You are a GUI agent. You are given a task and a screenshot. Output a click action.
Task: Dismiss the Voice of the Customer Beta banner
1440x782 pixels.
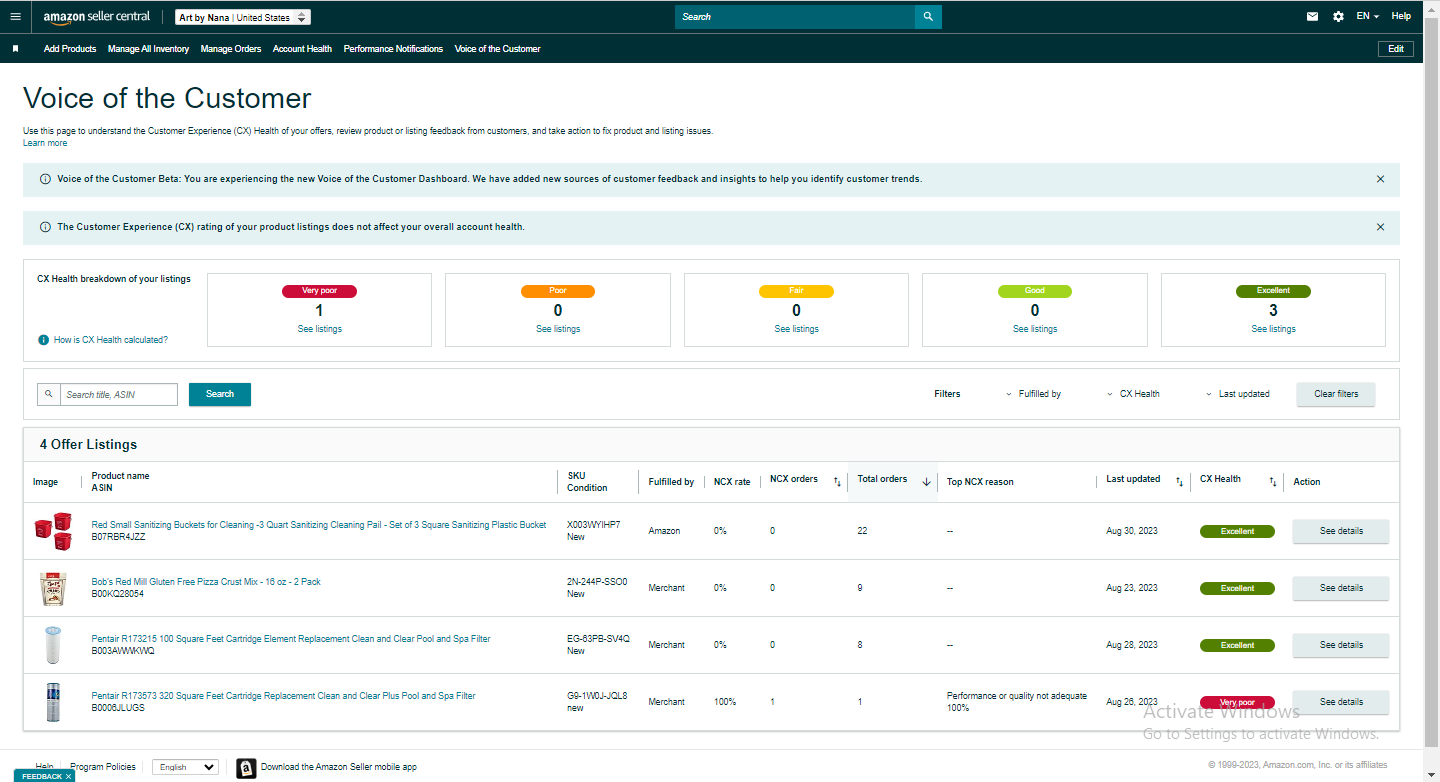coord(1381,180)
